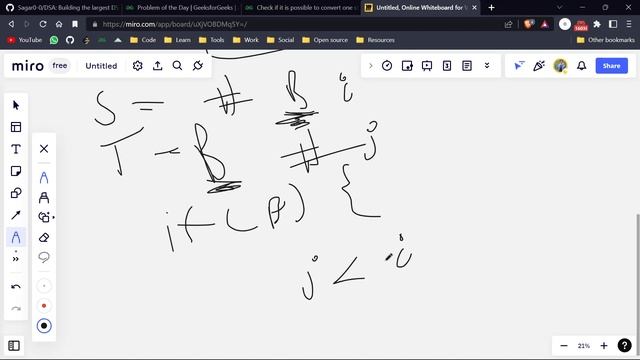Screen dimensions: 640x360
Task: Select the Sticky note tool
Action: tap(16, 171)
